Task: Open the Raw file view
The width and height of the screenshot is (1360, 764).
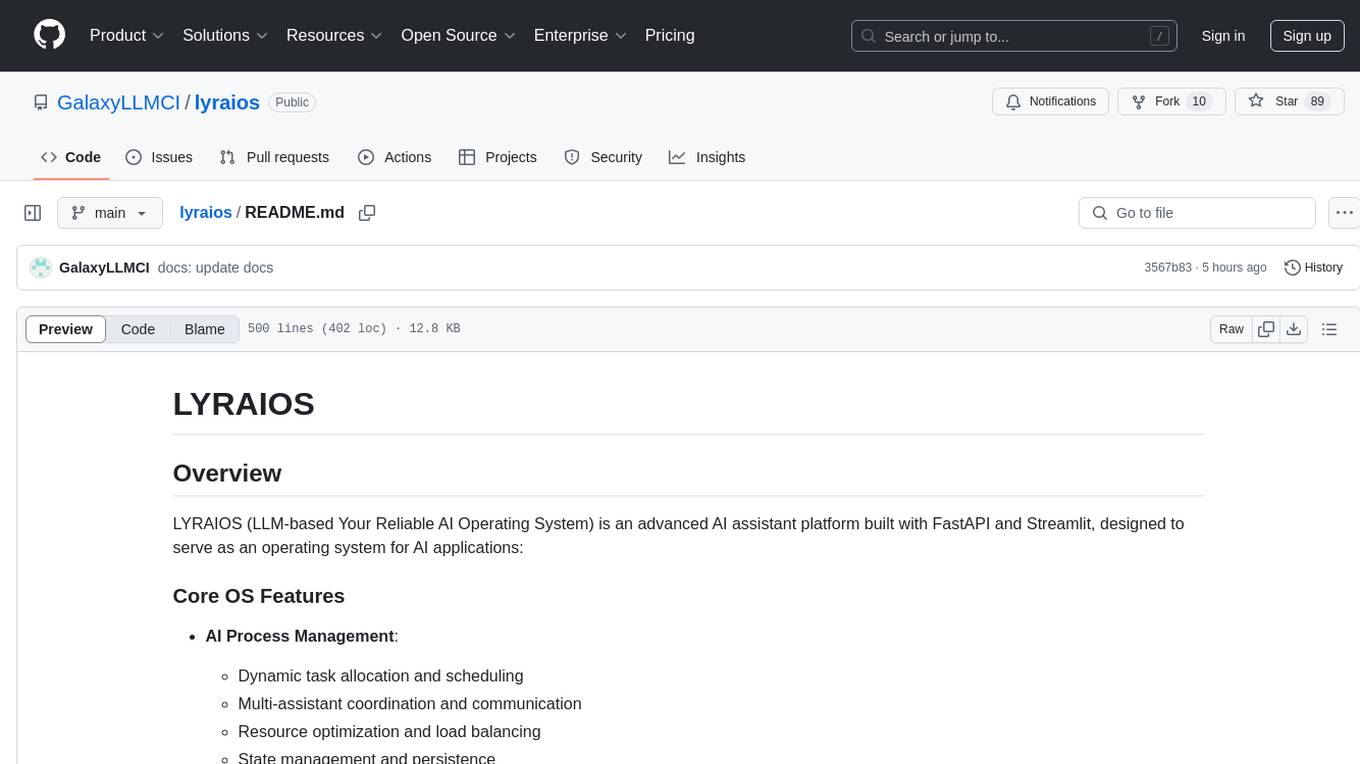Action: [x=1231, y=329]
